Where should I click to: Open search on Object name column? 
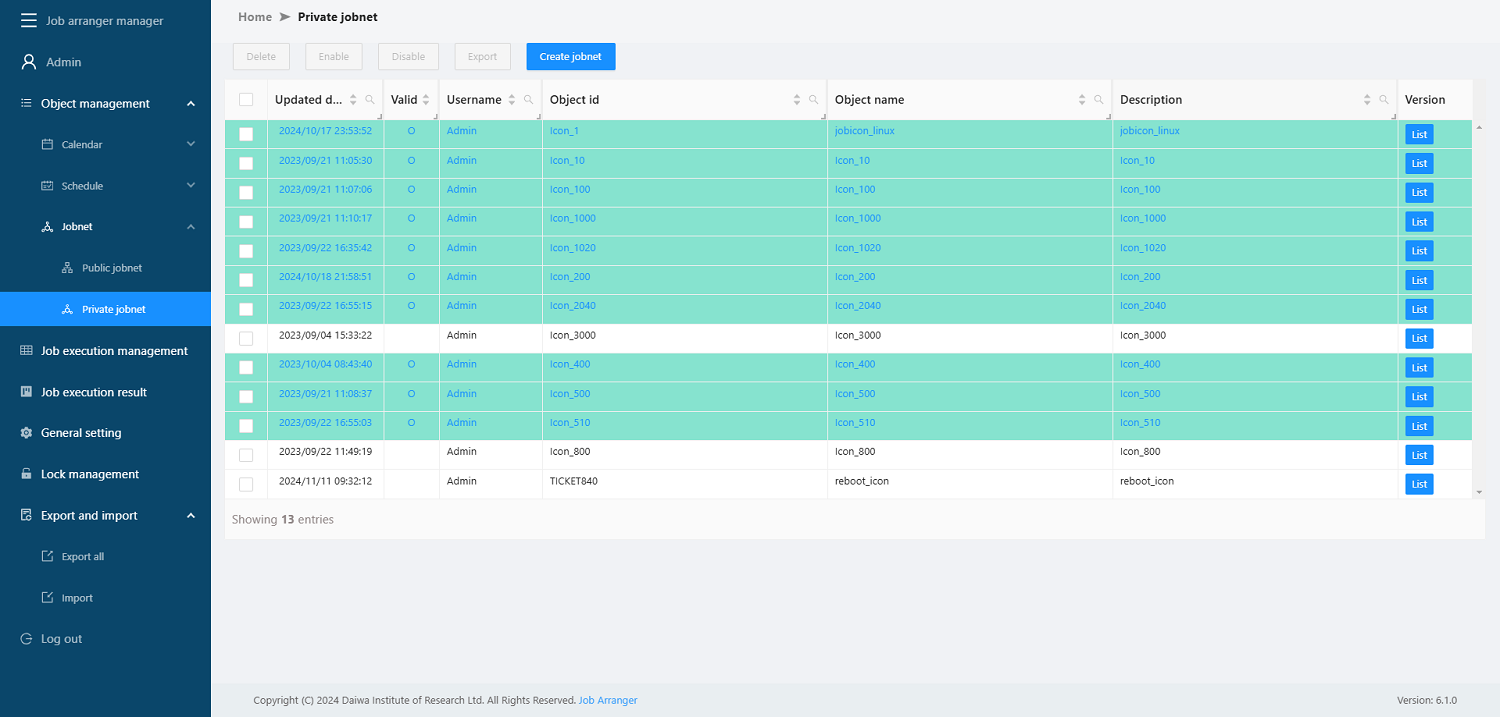click(x=1098, y=100)
